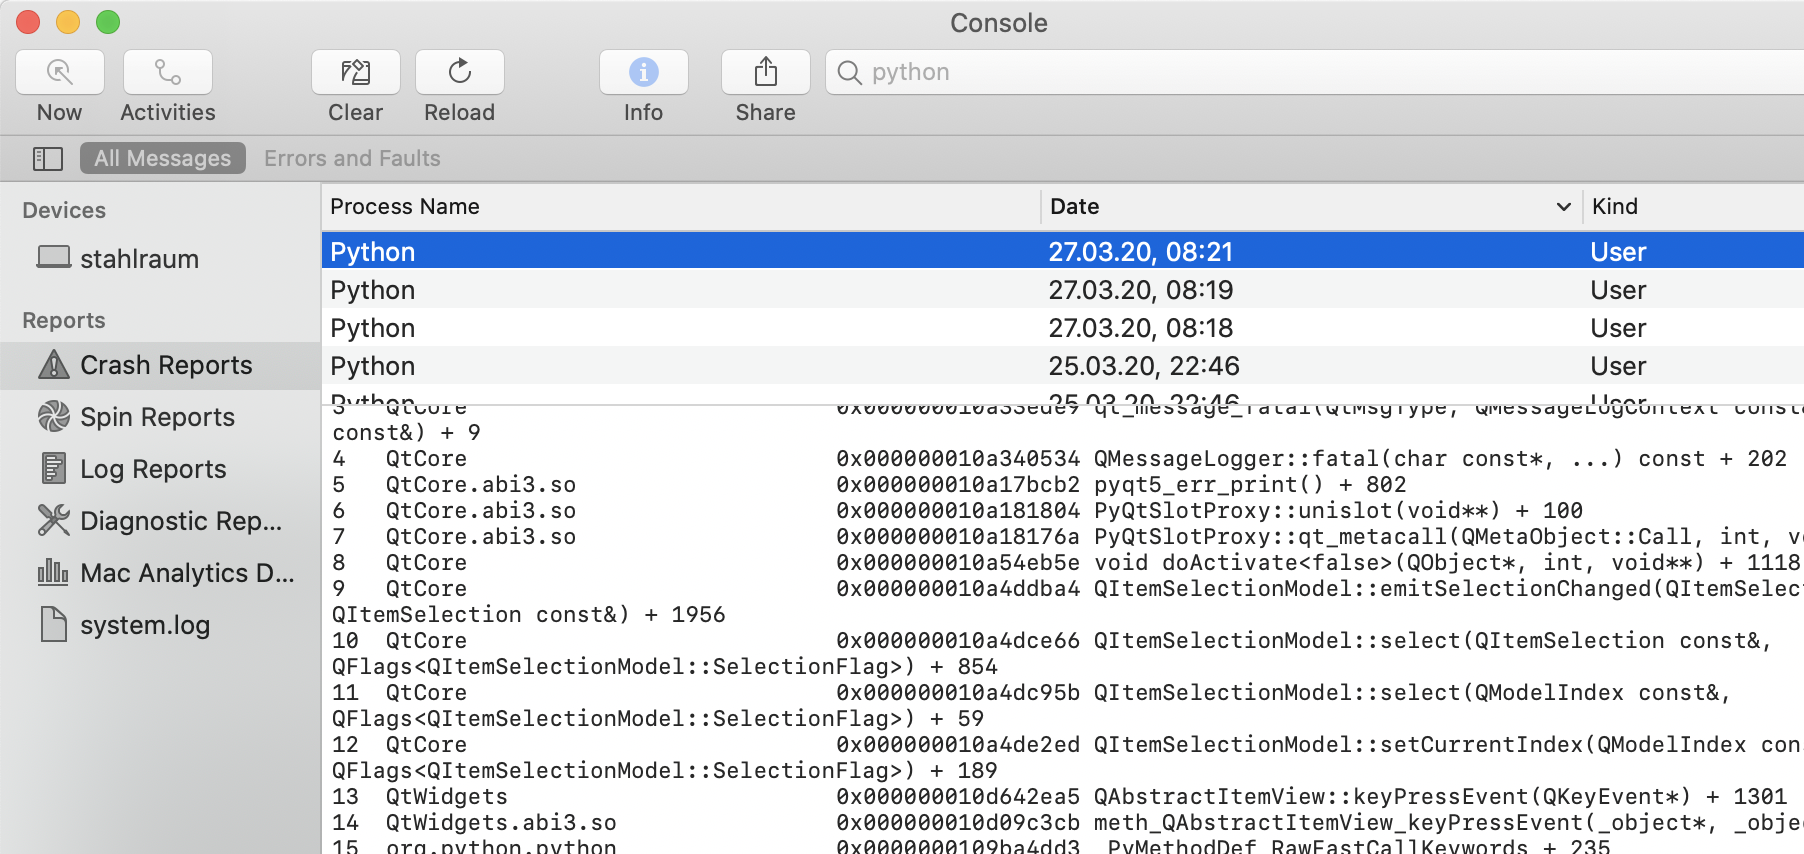Minimize the Console window
Image resolution: width=1804 pixels, height=854 pixels.
click(x=68, y=21)
